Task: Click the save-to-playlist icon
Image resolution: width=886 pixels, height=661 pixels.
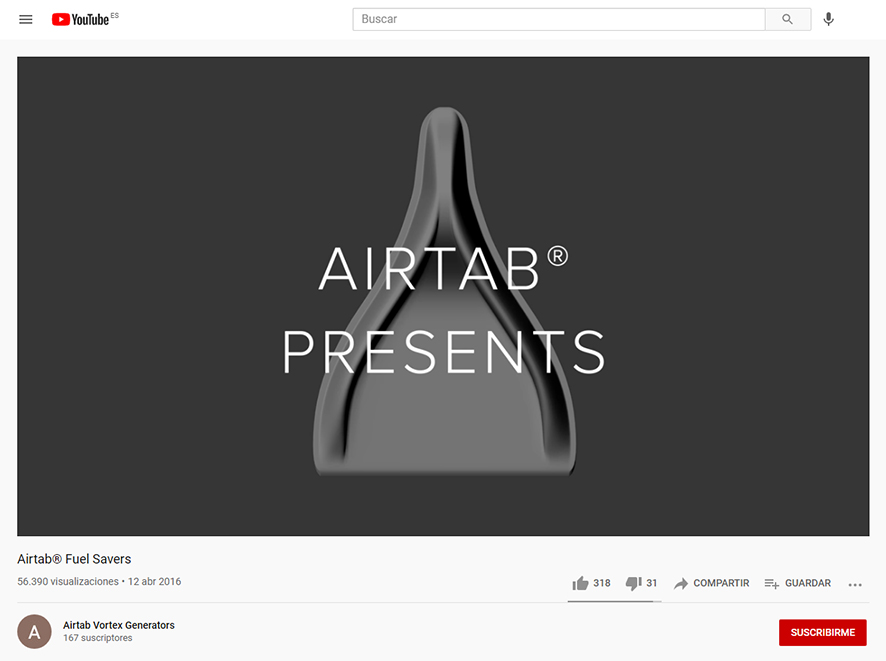Action: (x=771, y=583)
